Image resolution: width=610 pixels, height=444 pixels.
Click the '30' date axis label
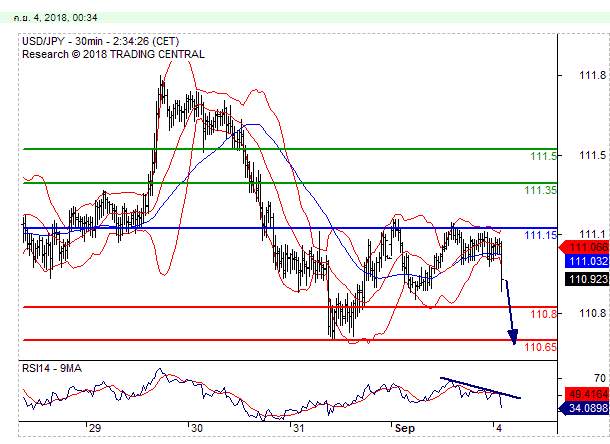click(197, 428)
